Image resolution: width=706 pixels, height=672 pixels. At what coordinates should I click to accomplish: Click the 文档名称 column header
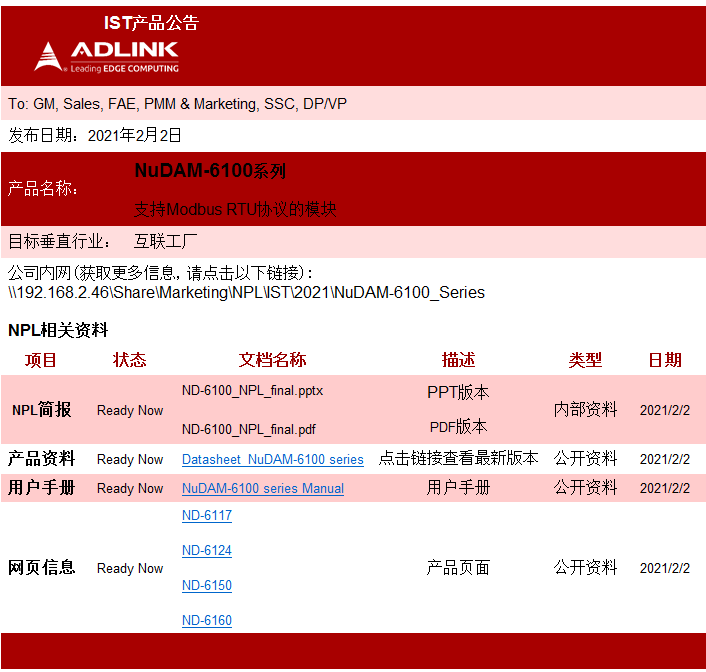272,360
